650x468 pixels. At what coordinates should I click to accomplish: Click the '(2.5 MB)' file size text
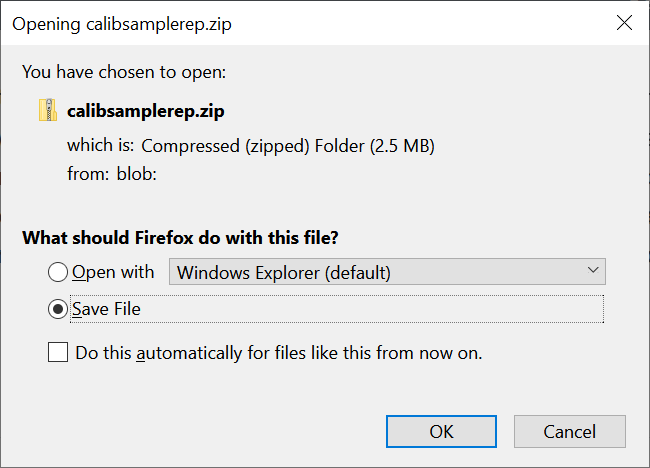[x=402, y=146]
